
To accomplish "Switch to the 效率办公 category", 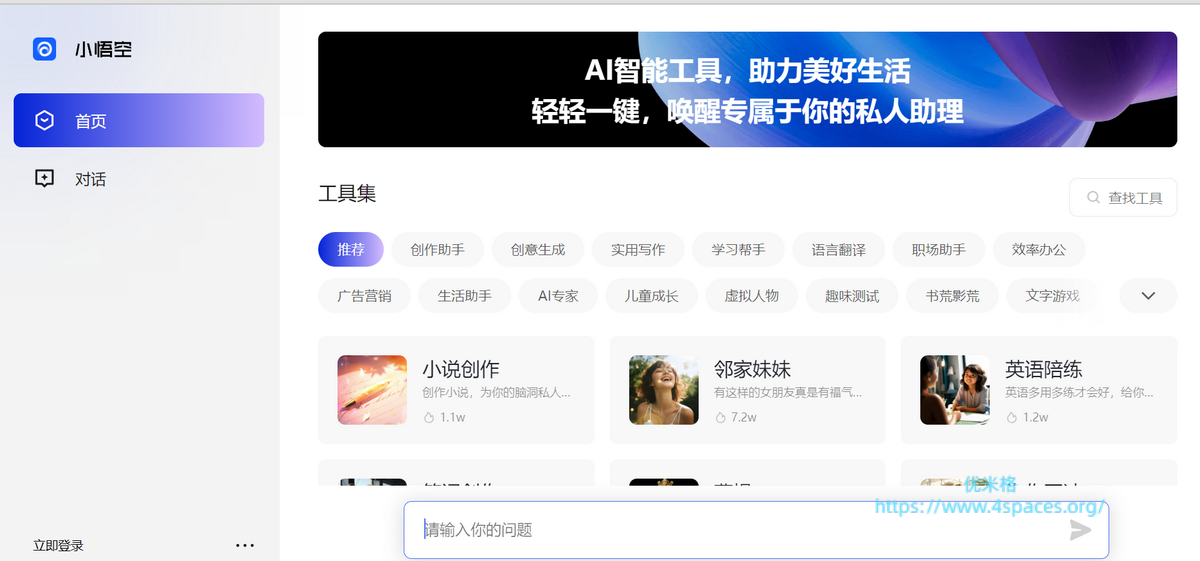I will [x=1038, y=250].
